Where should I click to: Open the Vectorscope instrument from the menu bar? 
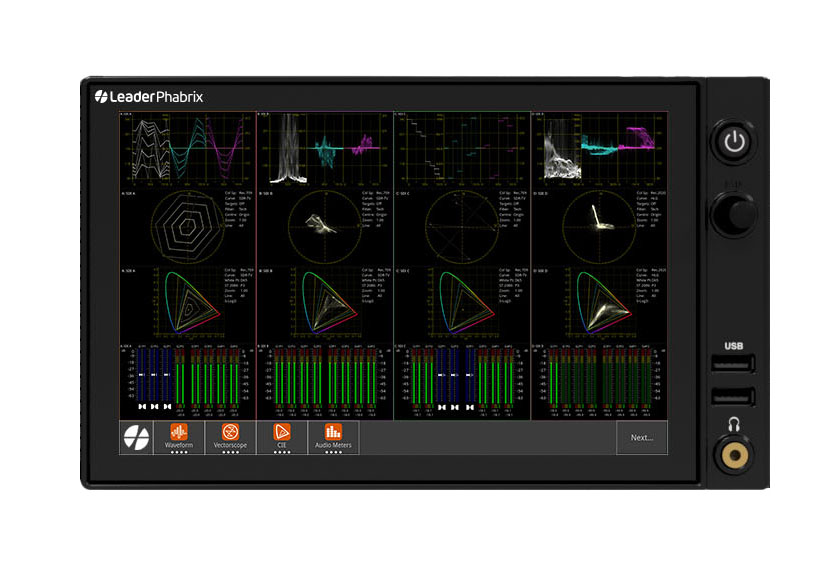230,437
